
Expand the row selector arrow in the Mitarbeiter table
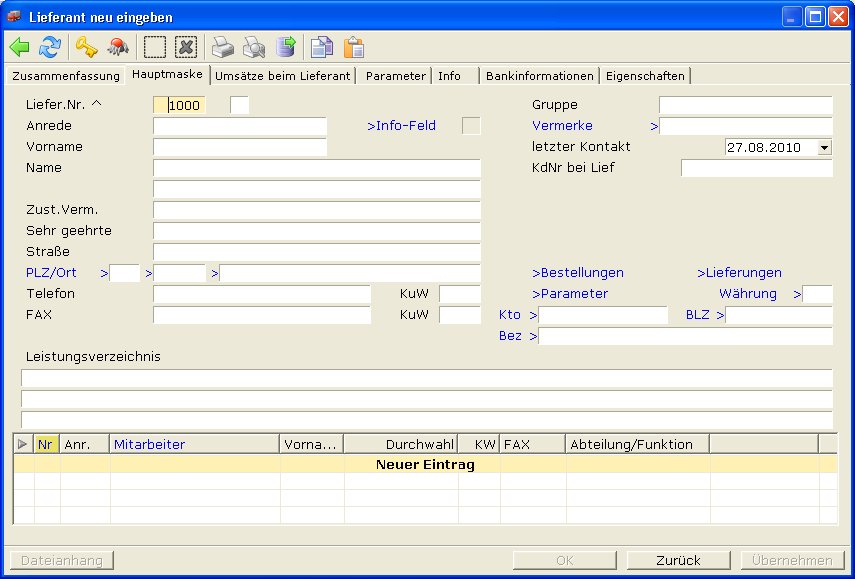point(23,444)
